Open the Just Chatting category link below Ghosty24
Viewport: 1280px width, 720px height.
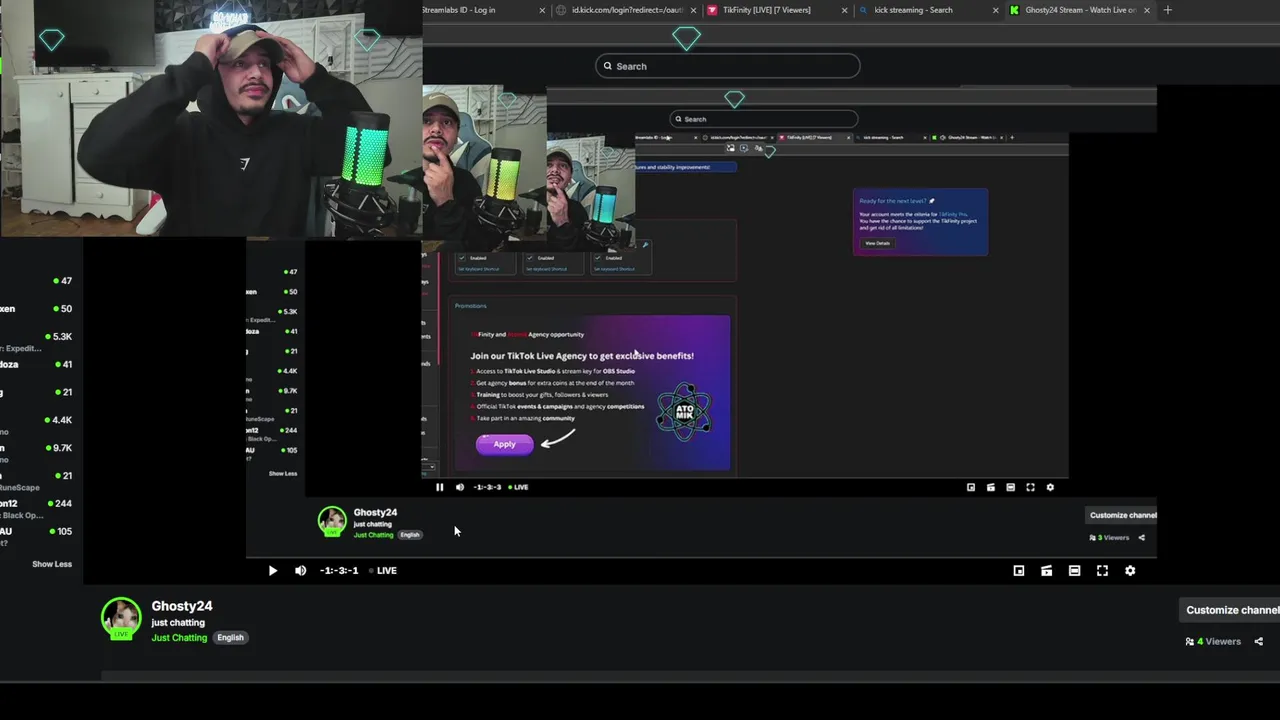pos(179,638)
